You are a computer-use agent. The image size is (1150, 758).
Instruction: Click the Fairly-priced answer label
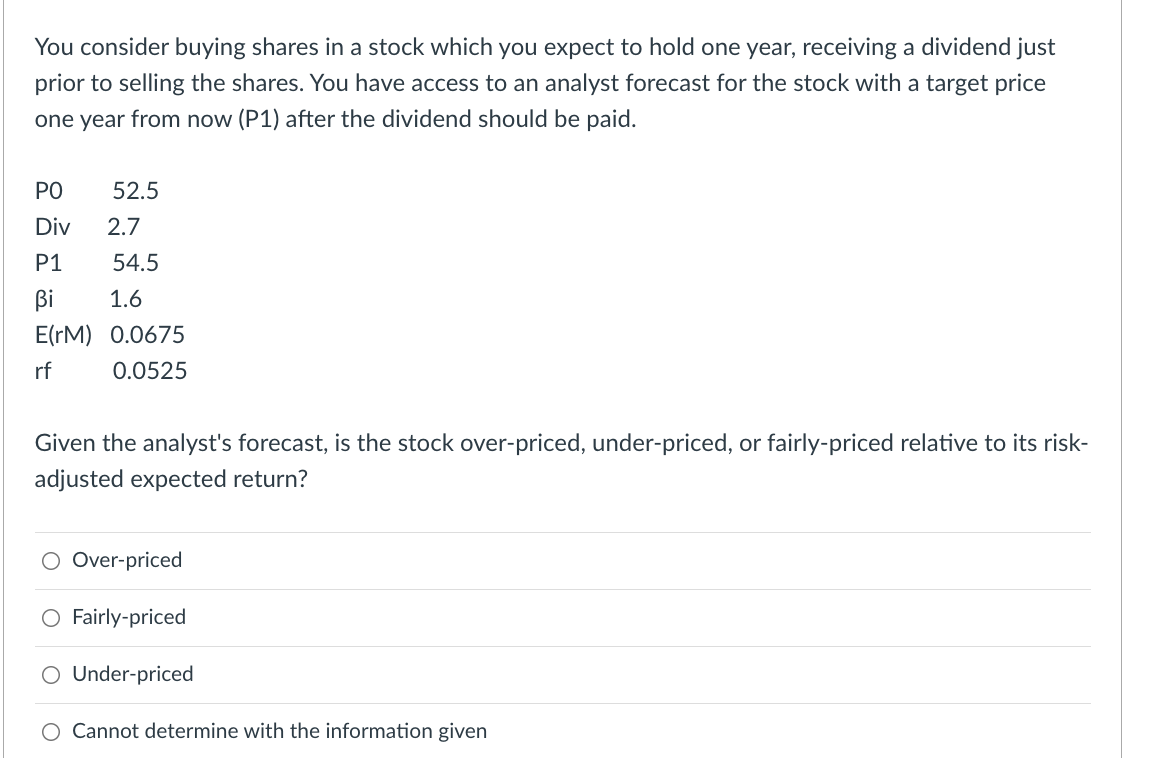tap(128, 618)
